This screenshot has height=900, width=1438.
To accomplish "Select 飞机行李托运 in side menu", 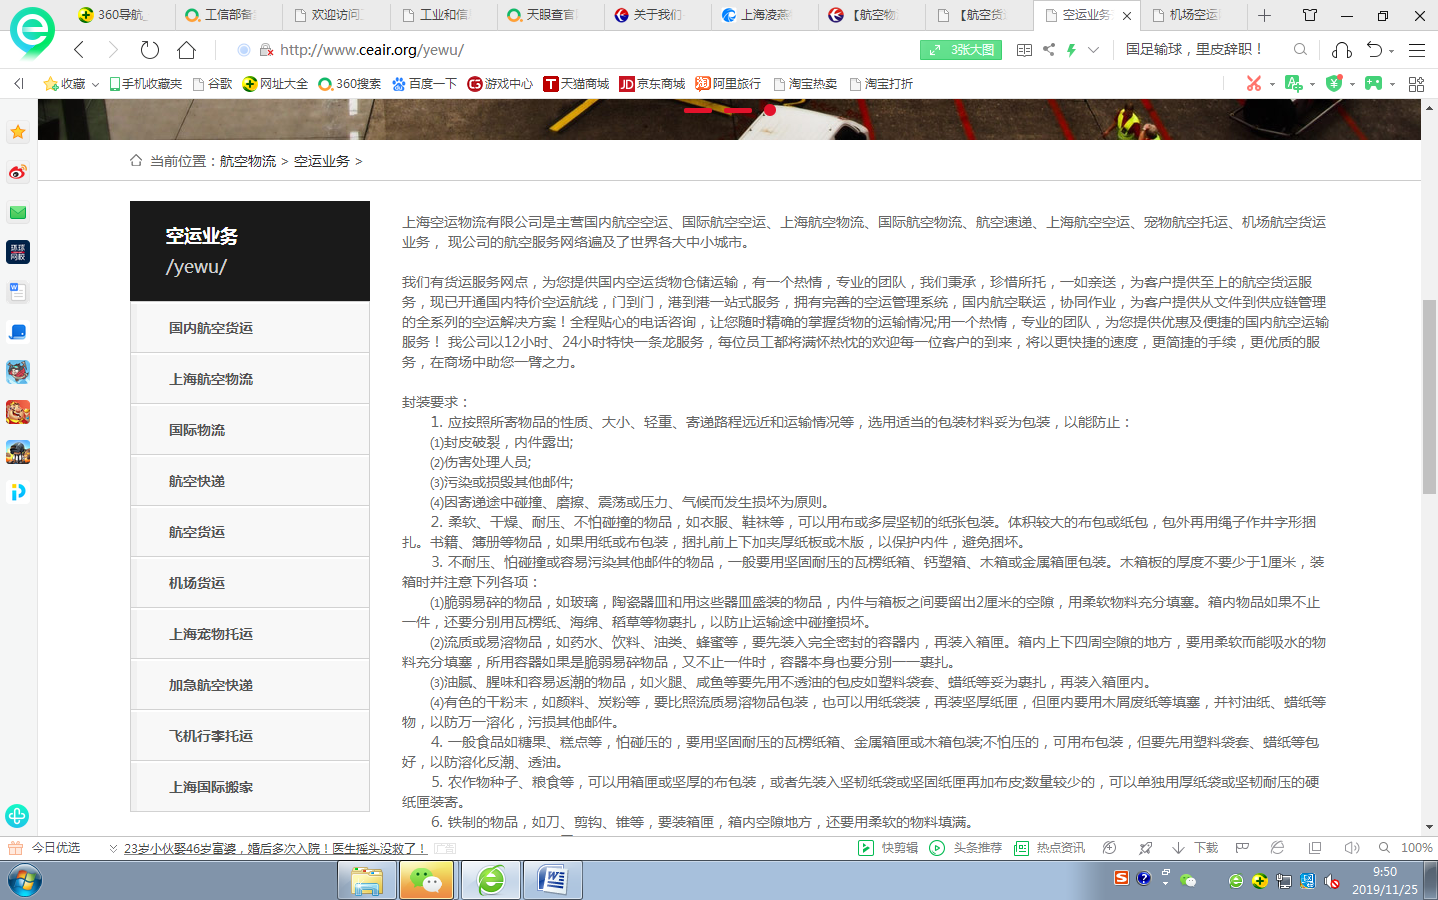I will (250, 735).
